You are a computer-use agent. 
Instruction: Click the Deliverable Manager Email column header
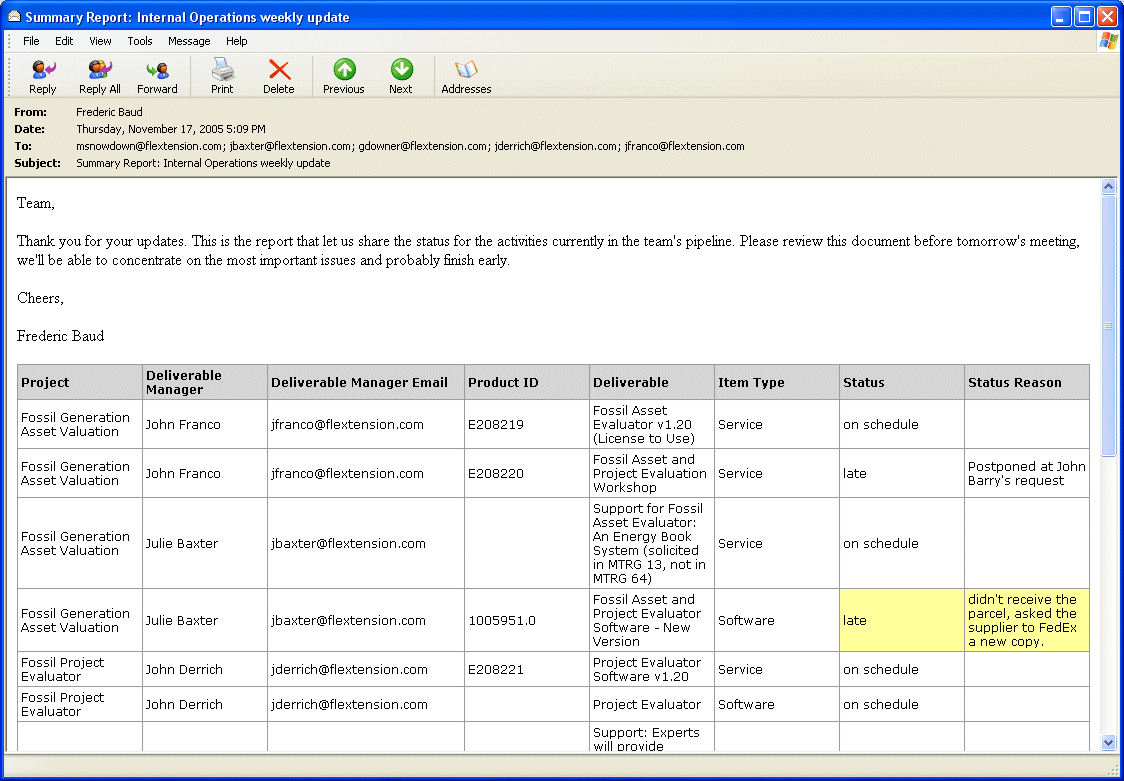click(x=366, y=383)
